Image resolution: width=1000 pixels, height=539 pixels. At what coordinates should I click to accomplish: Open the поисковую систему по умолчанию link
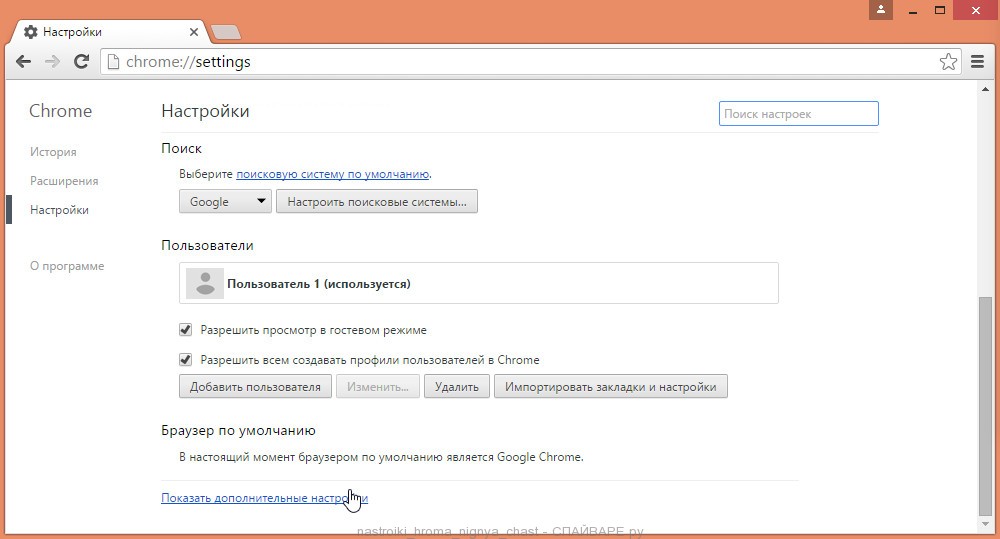(x=333, y=174)
